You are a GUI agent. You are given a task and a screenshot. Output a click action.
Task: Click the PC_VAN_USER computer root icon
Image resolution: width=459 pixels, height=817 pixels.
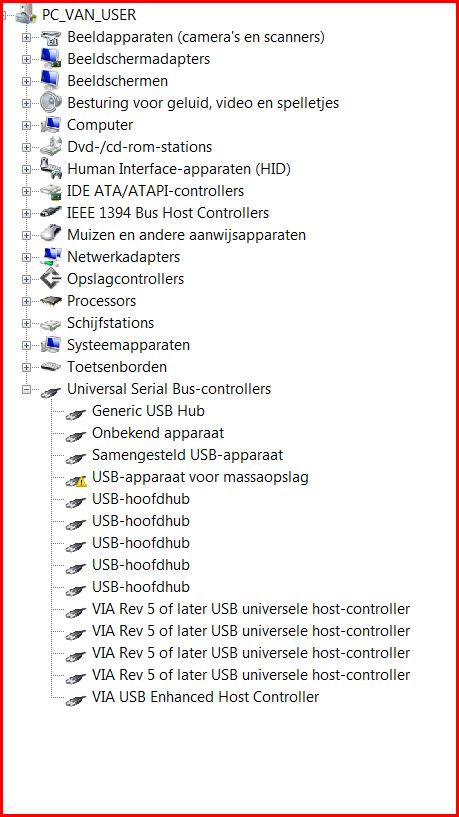(x=27, y=15)
